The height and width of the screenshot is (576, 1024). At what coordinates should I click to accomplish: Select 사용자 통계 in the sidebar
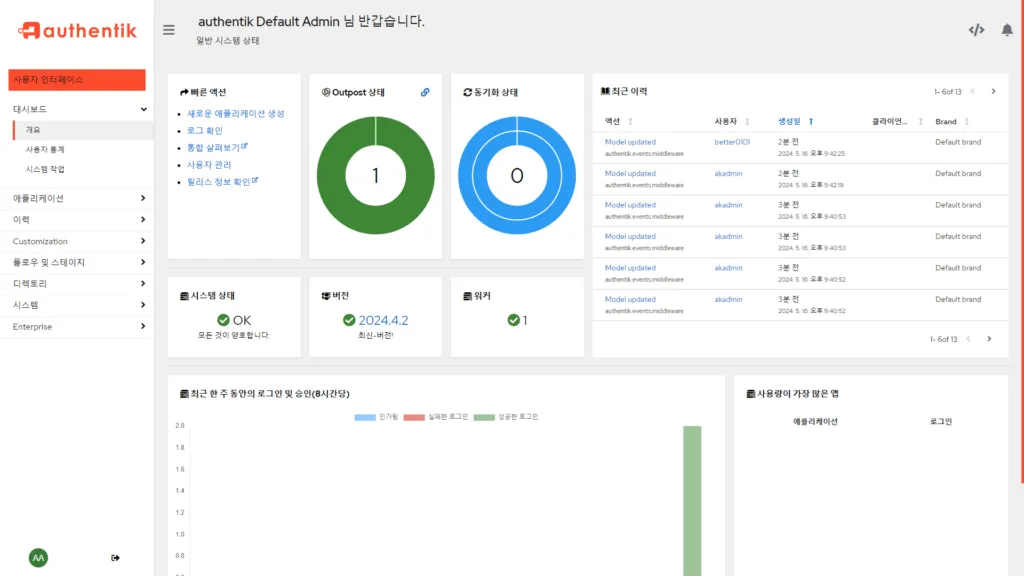tap(45, 149)
